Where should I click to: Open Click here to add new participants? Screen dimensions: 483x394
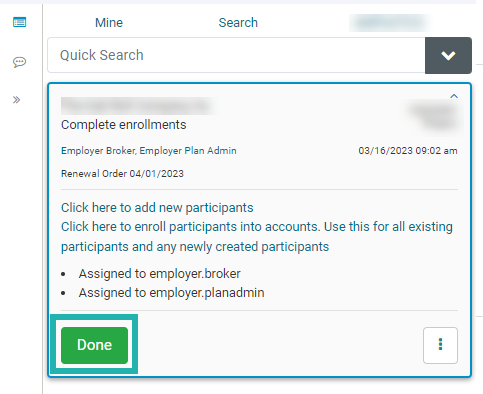pos(157,208)
